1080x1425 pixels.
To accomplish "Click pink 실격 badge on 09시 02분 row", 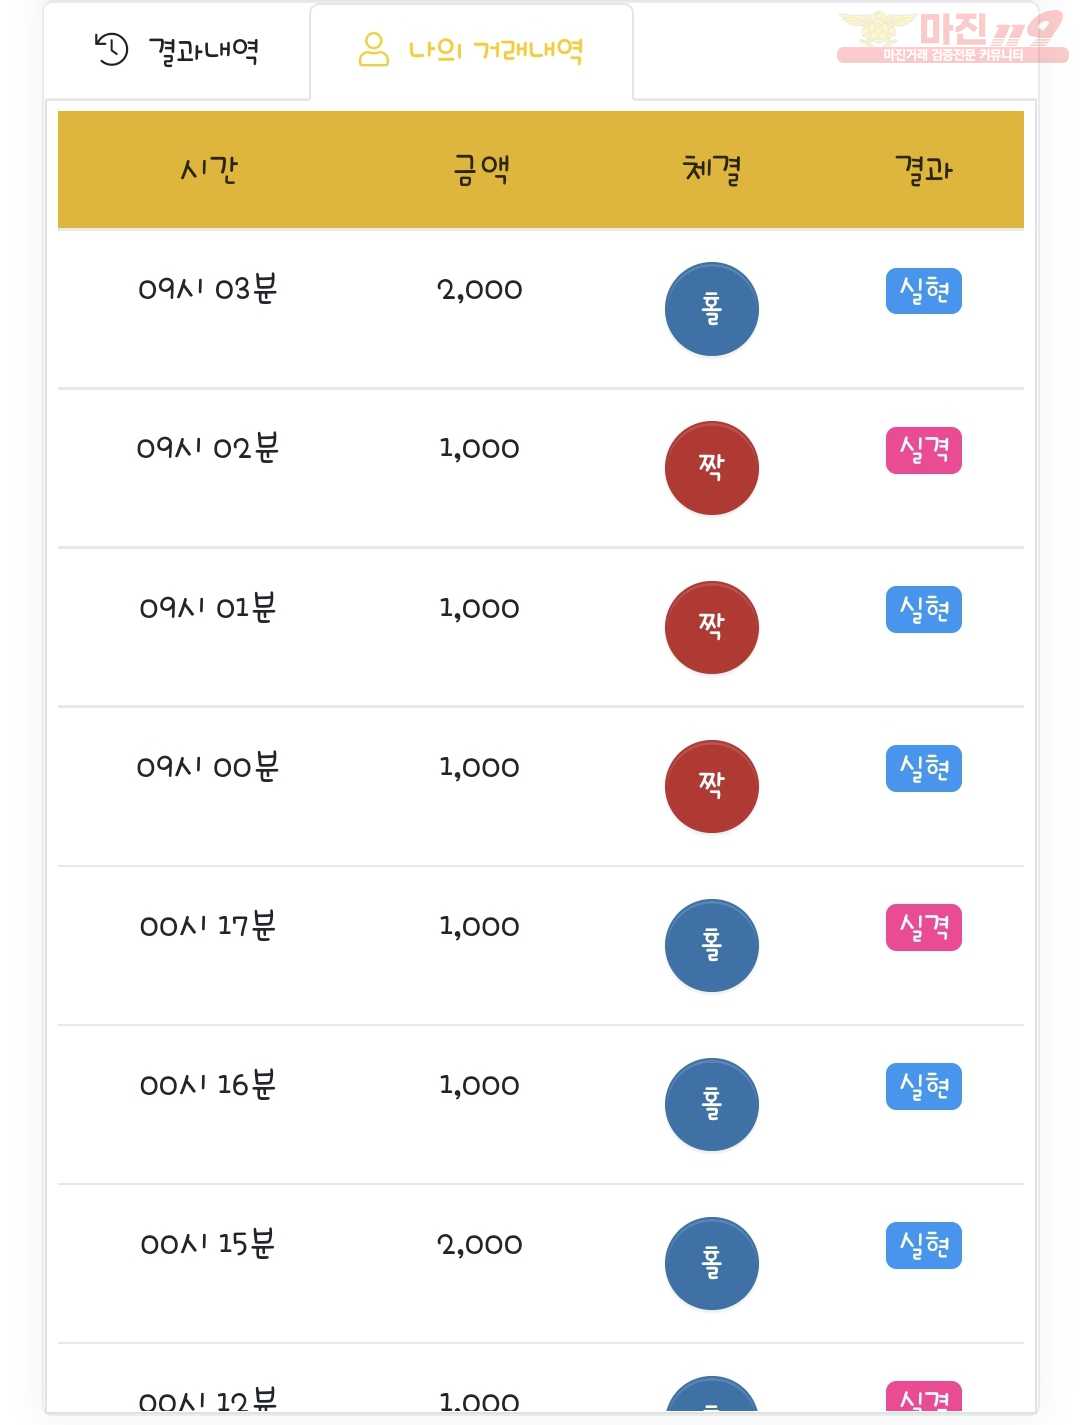I will coord(924,450).
